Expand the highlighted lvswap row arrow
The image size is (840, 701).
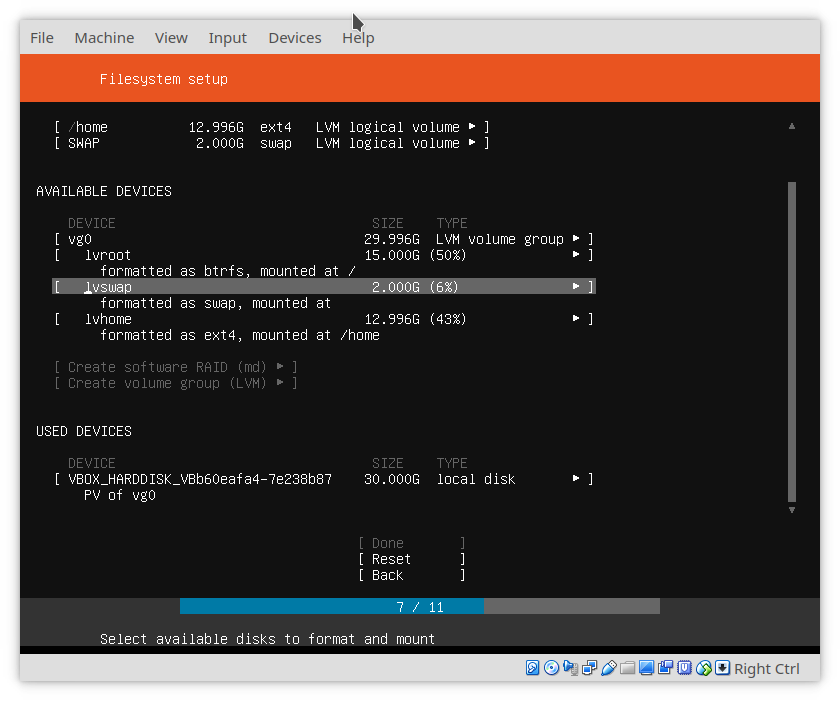click(576, 287)
